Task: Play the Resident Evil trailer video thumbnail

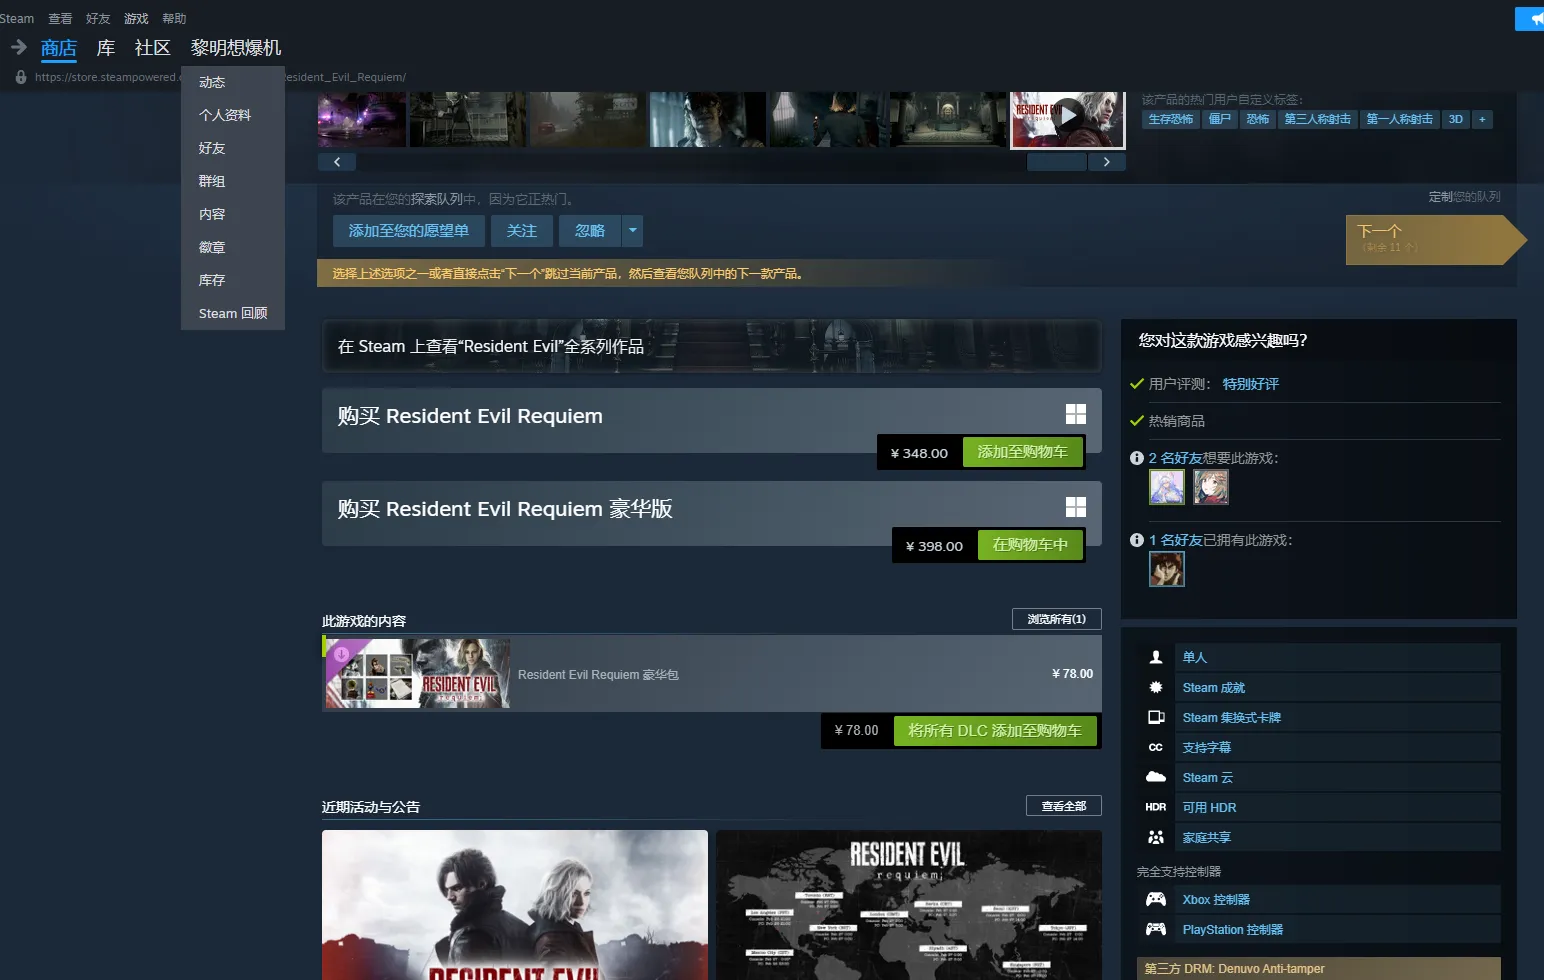Action: [1068, 116]
